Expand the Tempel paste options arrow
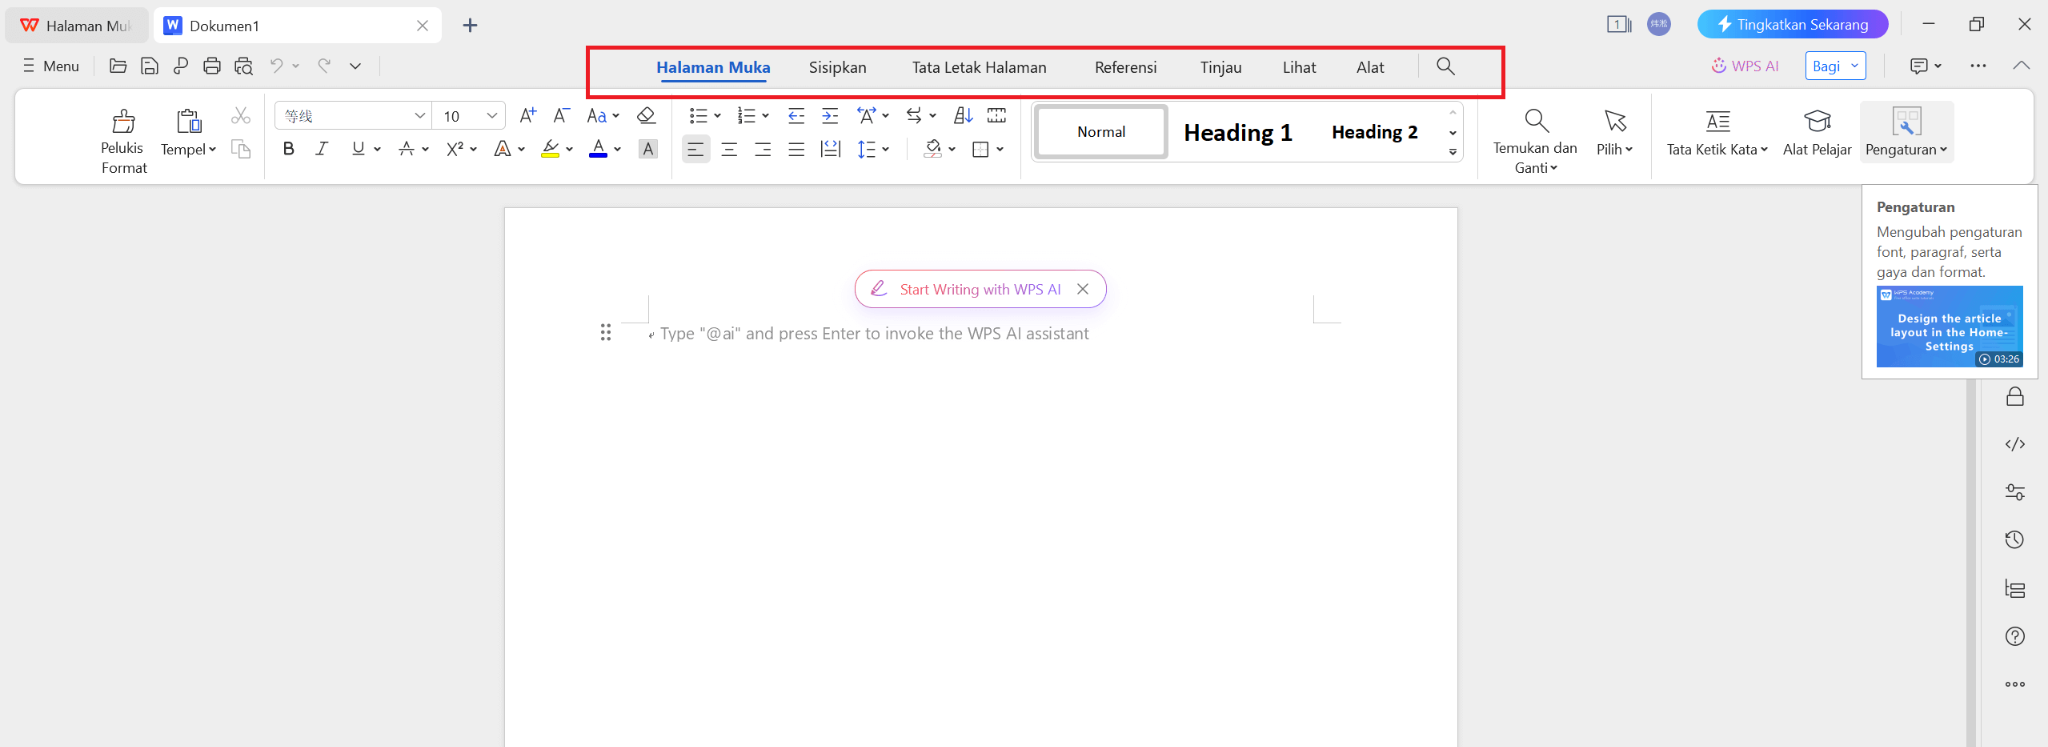This screenshot has width=2048, height=747. [212, 150]
